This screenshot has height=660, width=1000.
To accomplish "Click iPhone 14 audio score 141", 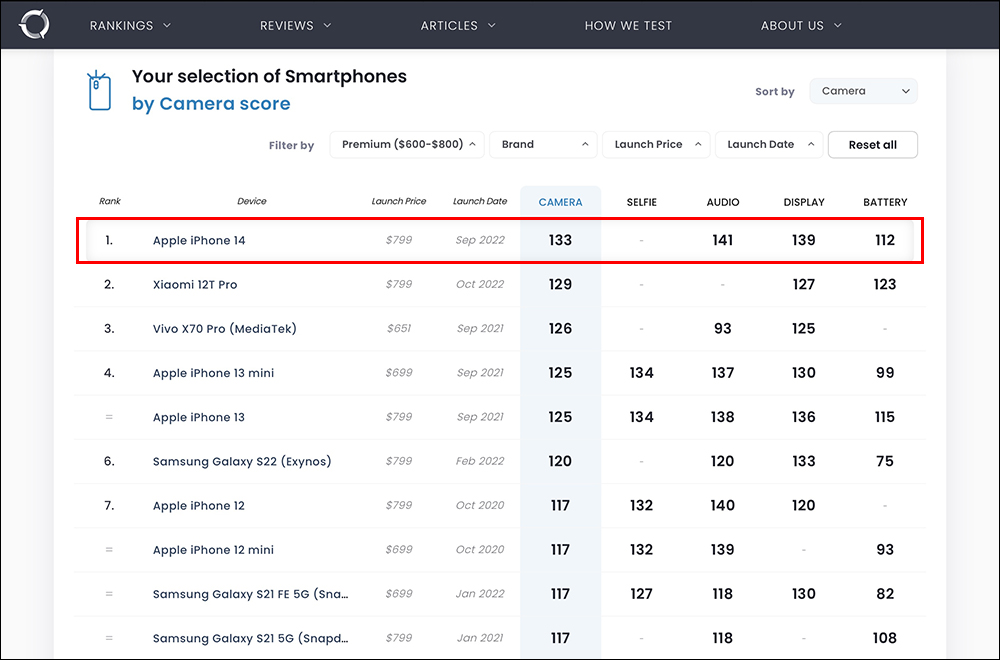I will pyautogui.click(x=723, y=240).
